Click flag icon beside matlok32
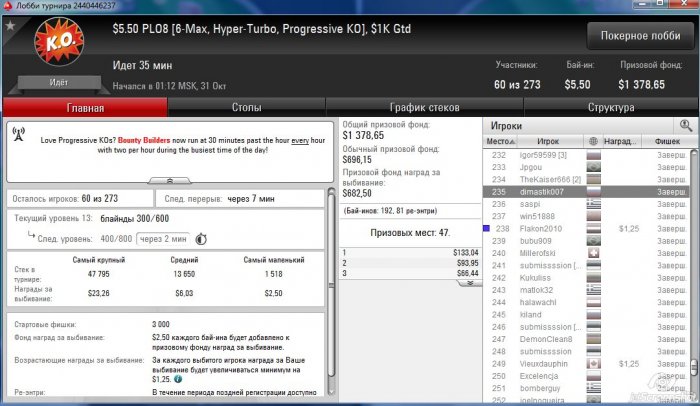The height and width of the screenshot is (406, 700). 593,290
